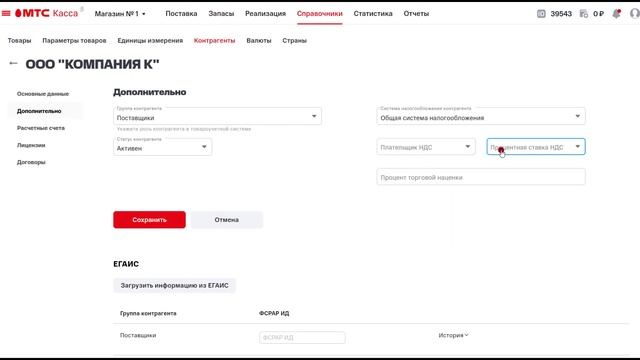The width and height of the screenshot is (640, 360).
Task: Switch to the Контрагенты tab
Action: pos(214,40)
